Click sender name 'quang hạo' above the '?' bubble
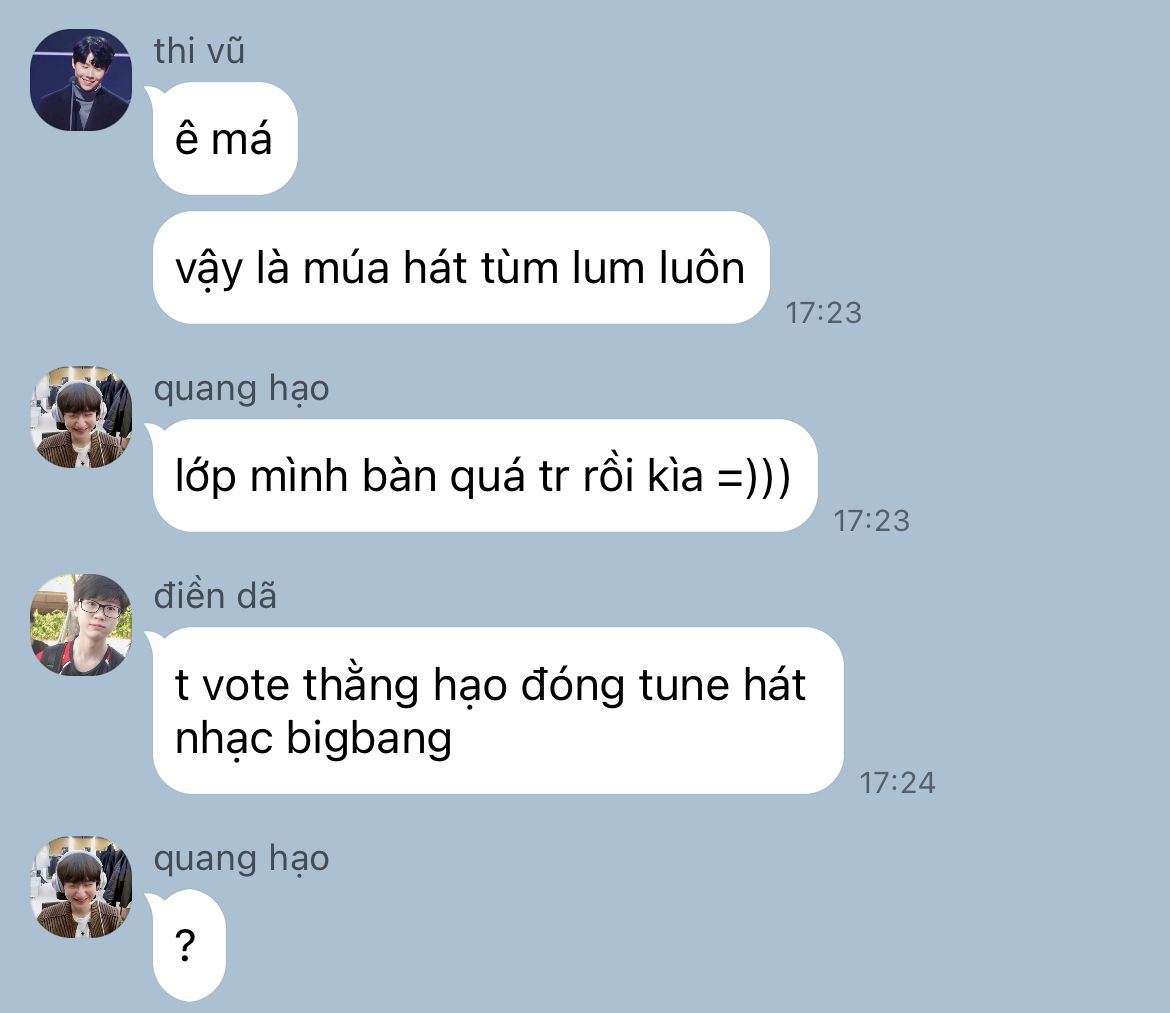Viewport: 1170px width, 1013px height. (x=242, y=860)
